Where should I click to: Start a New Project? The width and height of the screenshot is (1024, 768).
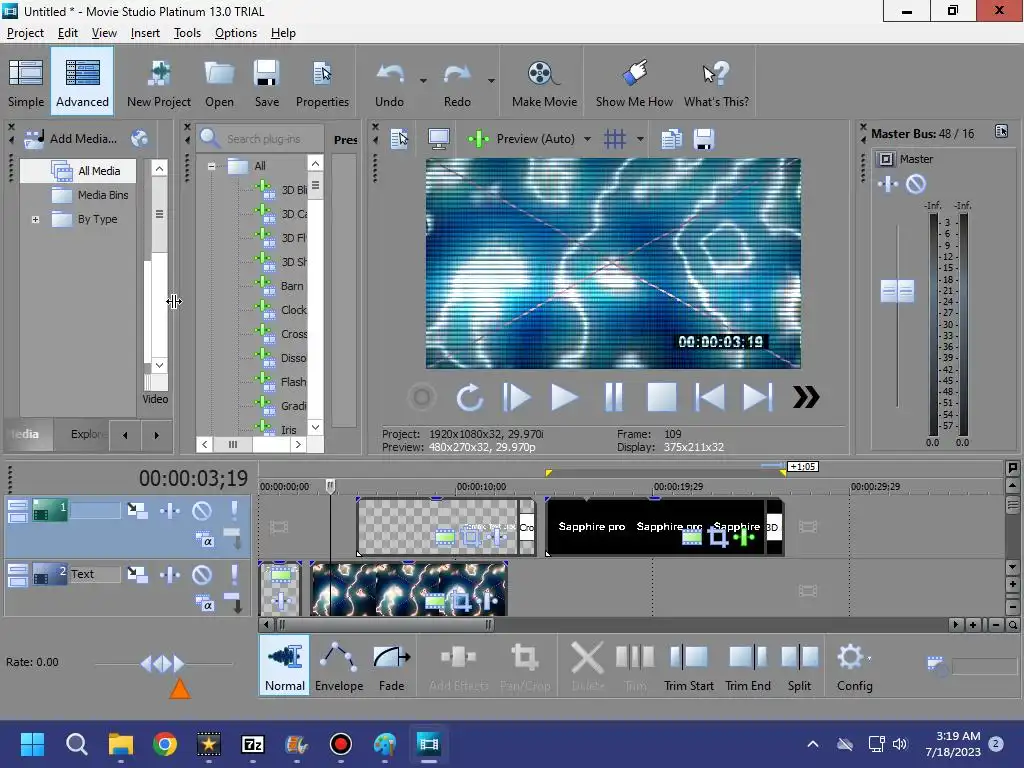coord(159,82)
